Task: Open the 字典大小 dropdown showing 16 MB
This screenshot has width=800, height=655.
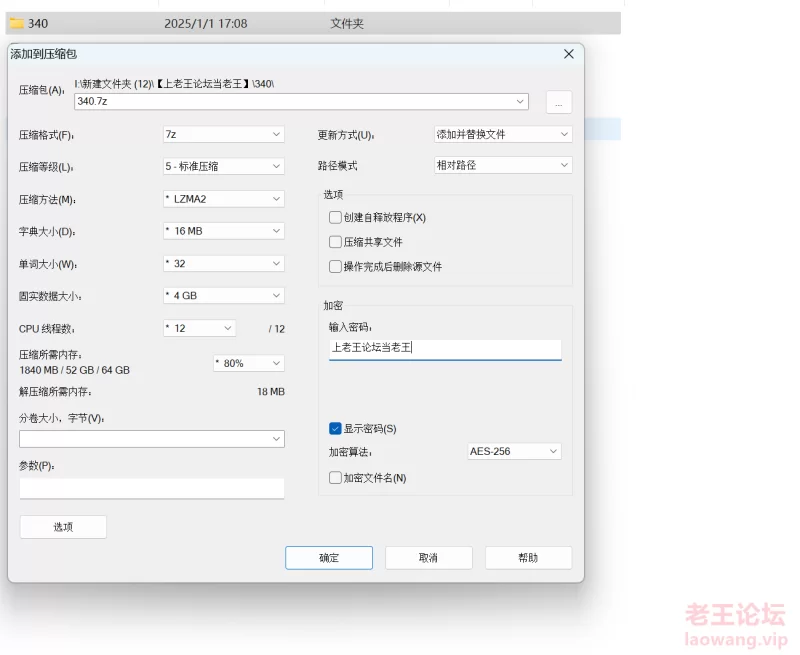Action: (223, 231)
